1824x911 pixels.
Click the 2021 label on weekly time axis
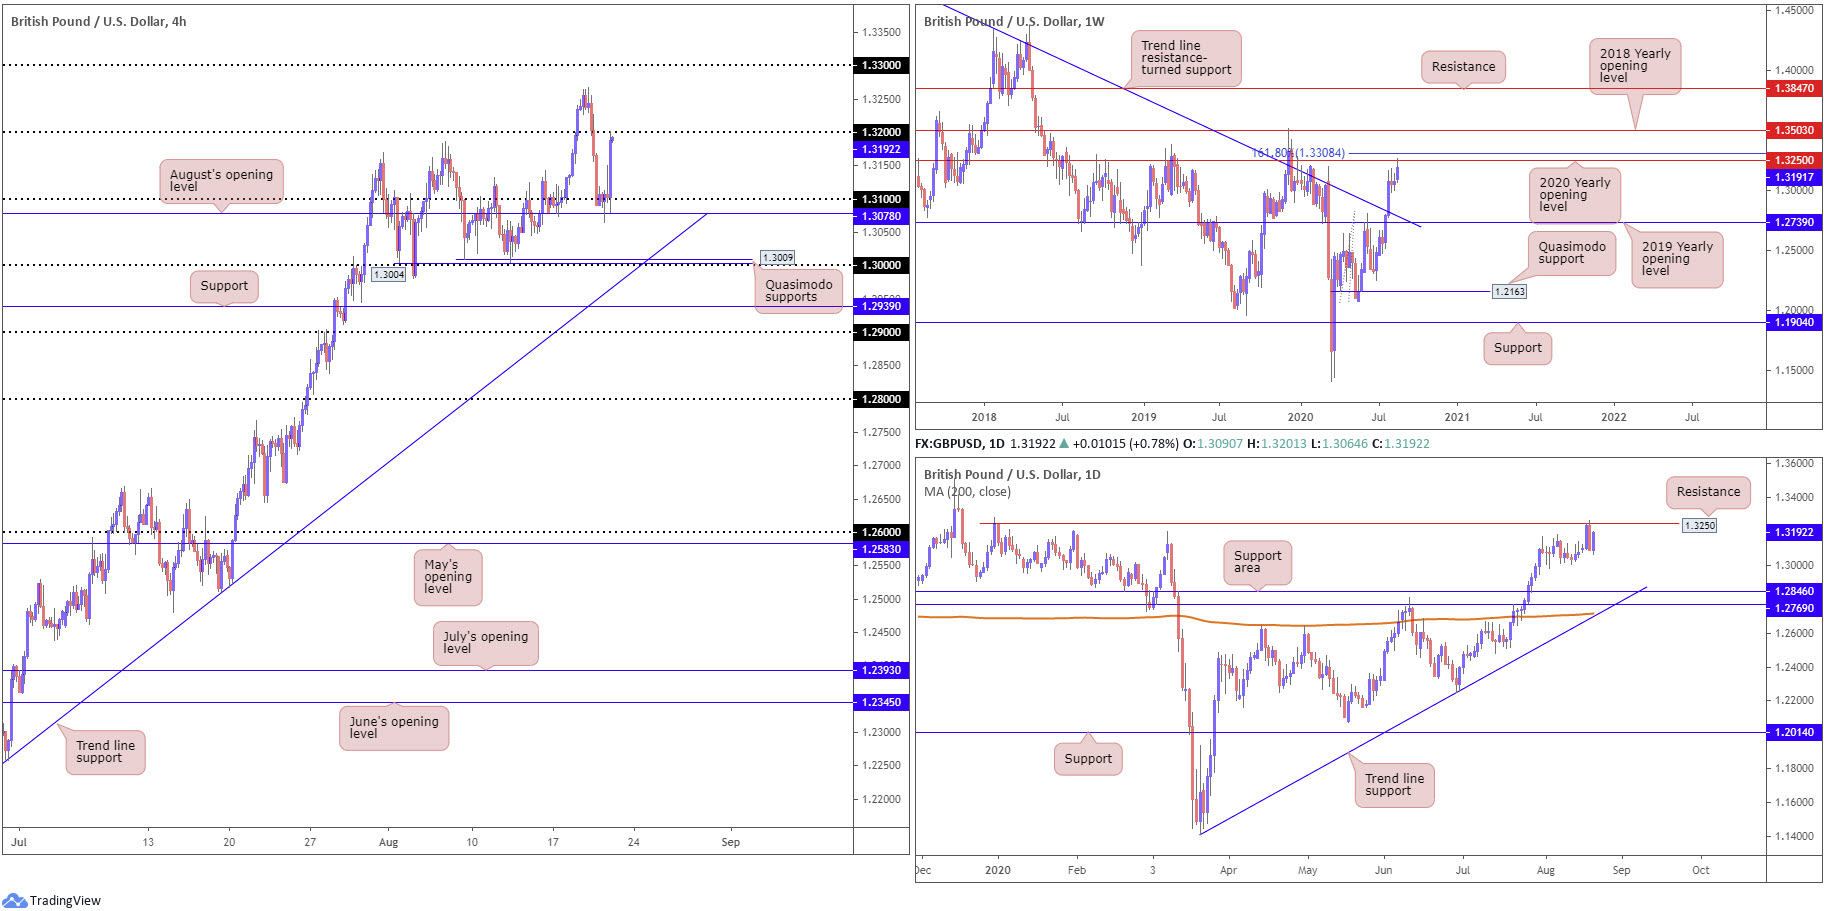coord(1457,417)
